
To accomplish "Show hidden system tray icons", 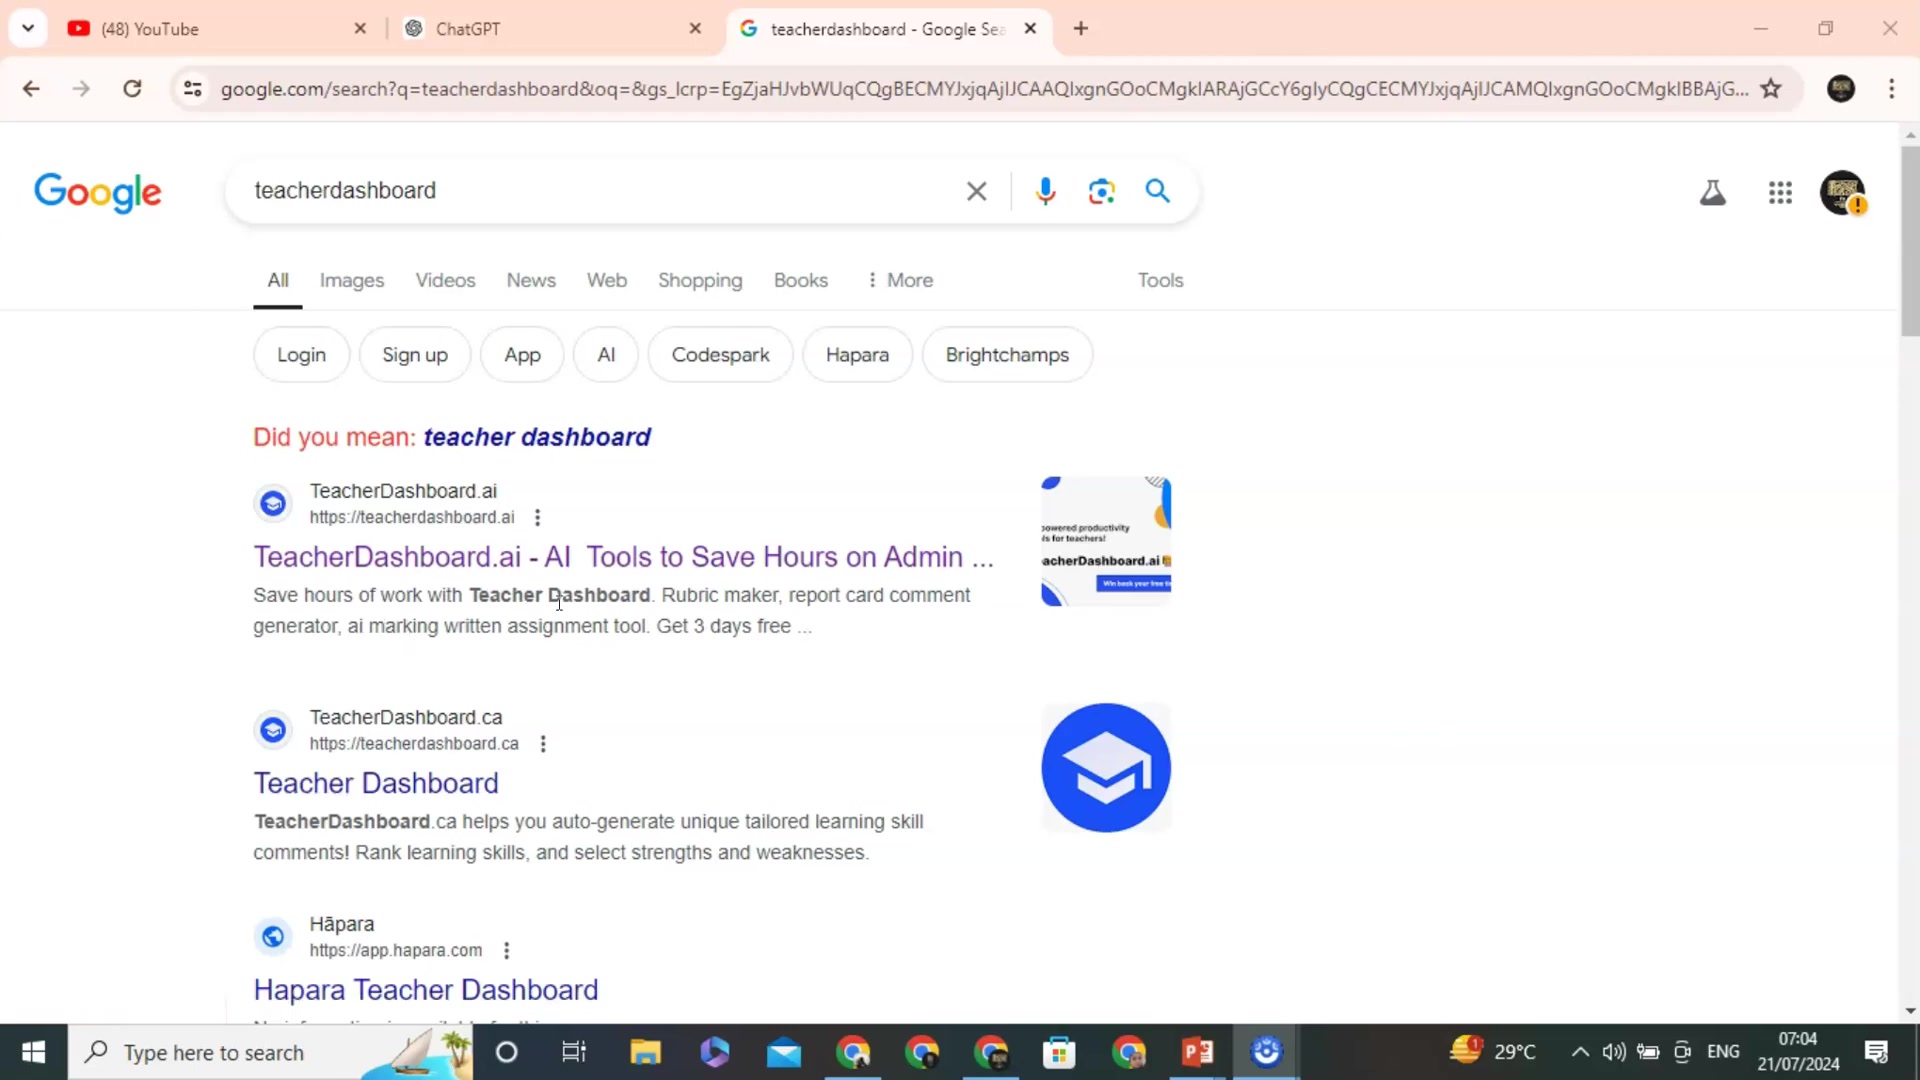I will tap(1580, 1052).
